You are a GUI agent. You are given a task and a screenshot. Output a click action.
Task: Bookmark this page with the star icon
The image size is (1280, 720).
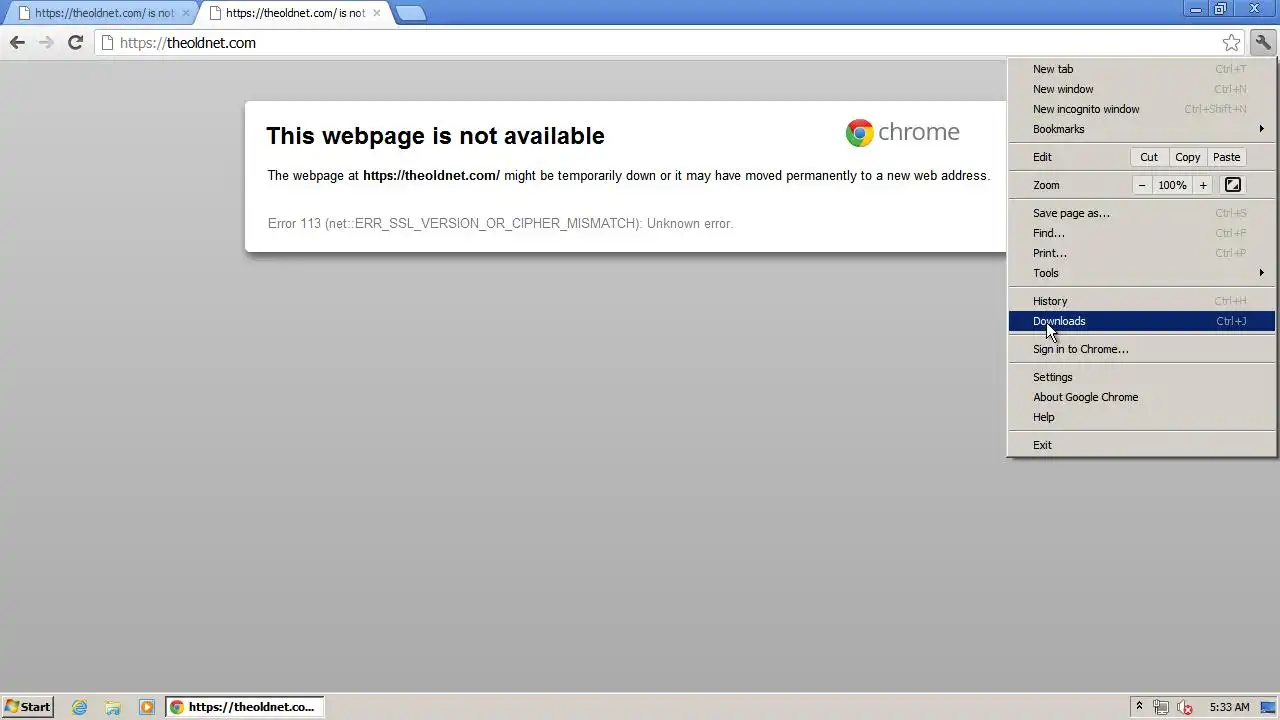click(1231, 42)
